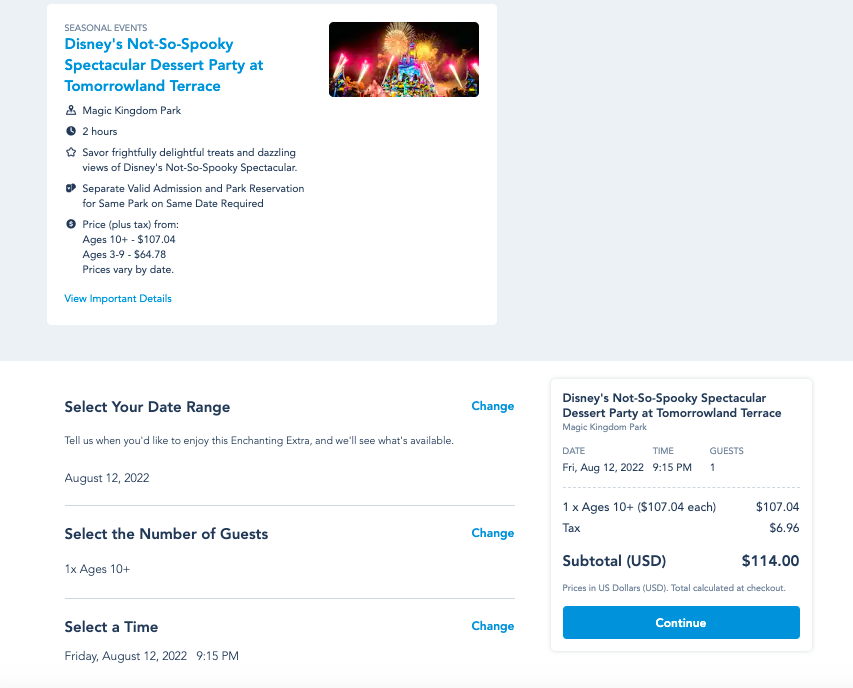This screenshot has height=688, width=853.
Task: Click the Magic Kingdom Park location icon
Action: (x=71, y=111)
